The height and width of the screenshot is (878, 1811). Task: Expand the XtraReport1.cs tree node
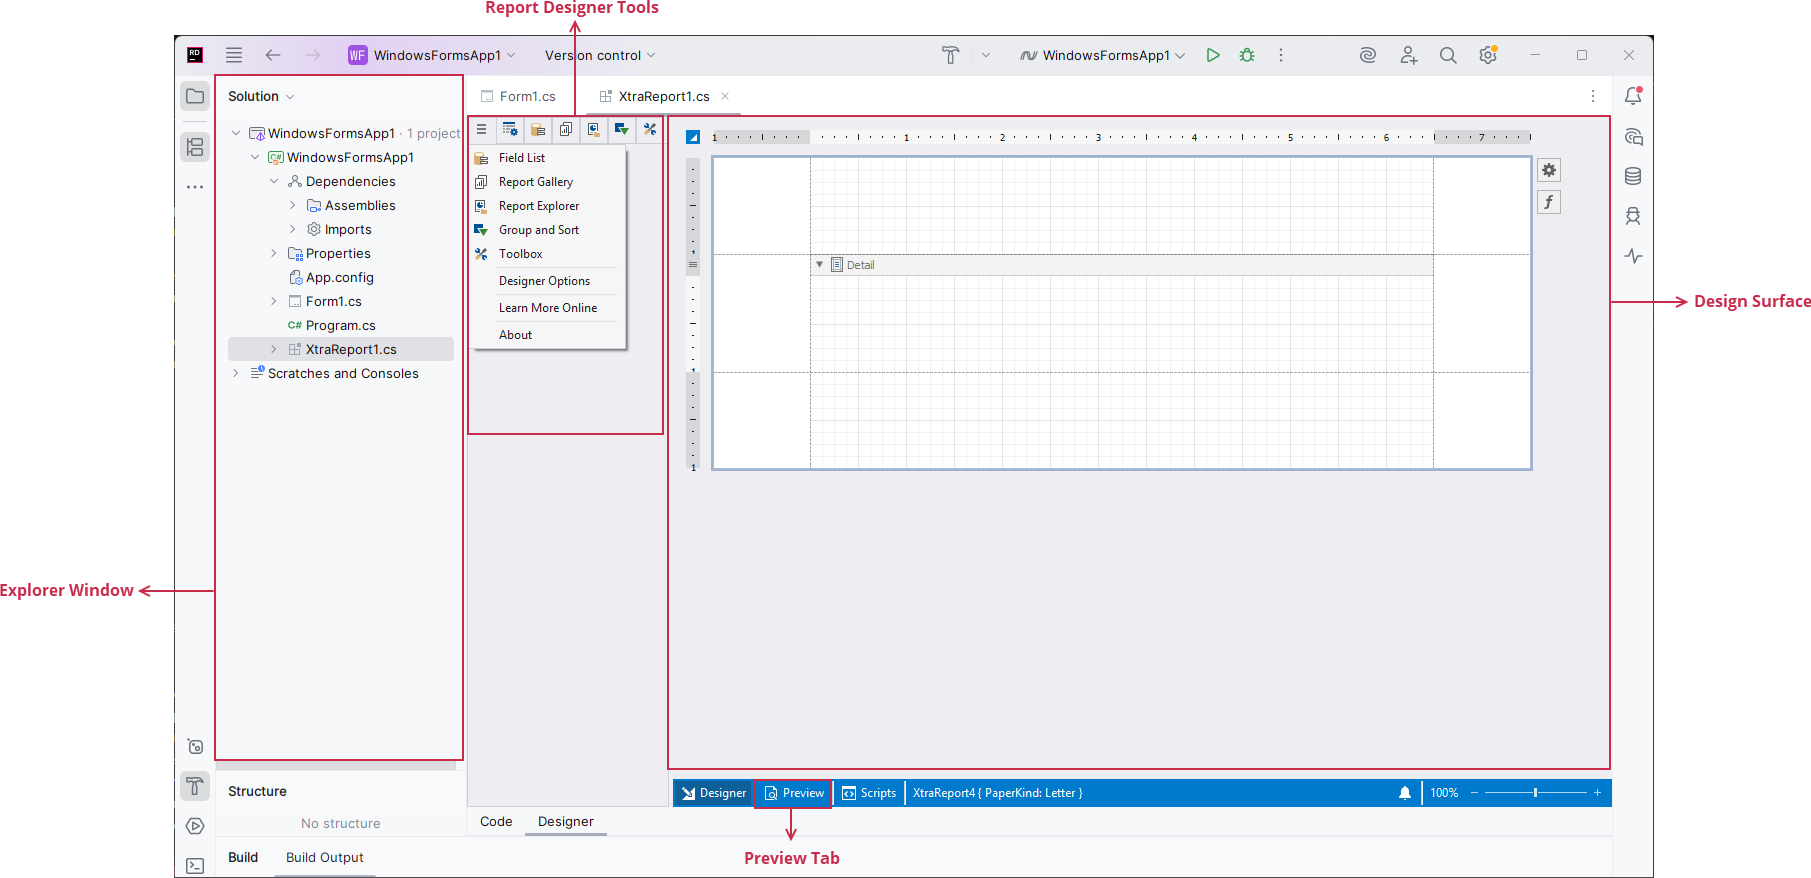[274, 349]
